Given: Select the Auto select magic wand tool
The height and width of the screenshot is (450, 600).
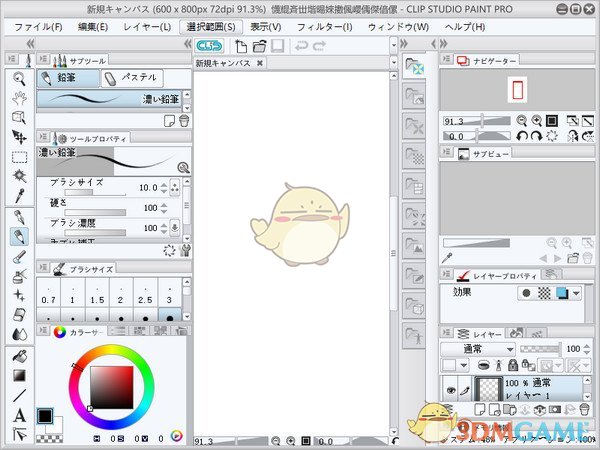Looking at the screenshot, I should coord(19,176).
